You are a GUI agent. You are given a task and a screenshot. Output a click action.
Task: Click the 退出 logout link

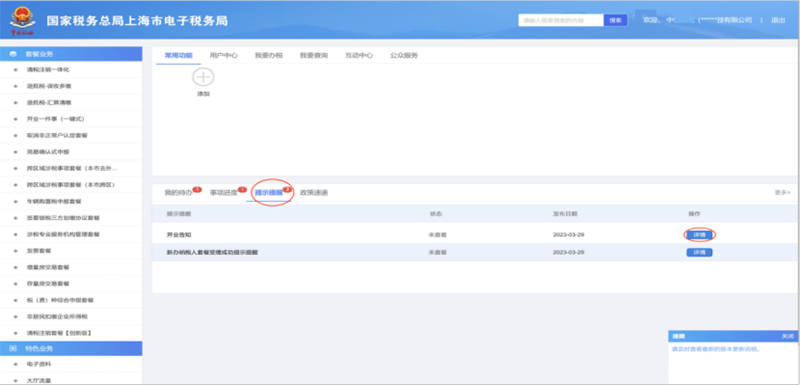tap(778, 20)
